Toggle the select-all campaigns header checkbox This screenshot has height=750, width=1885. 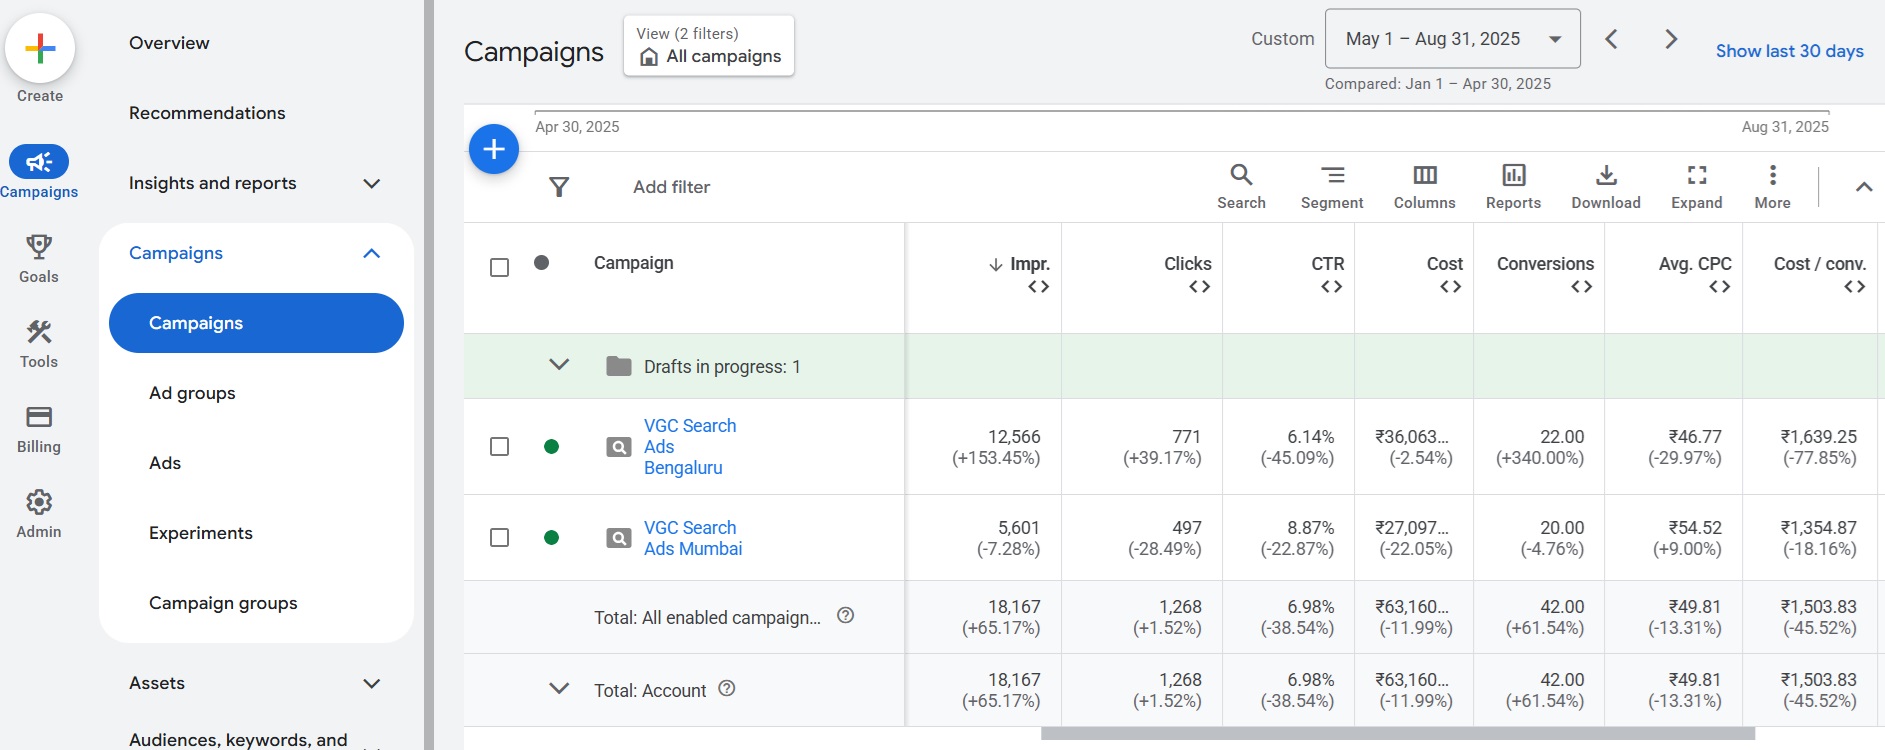[499, 268]
